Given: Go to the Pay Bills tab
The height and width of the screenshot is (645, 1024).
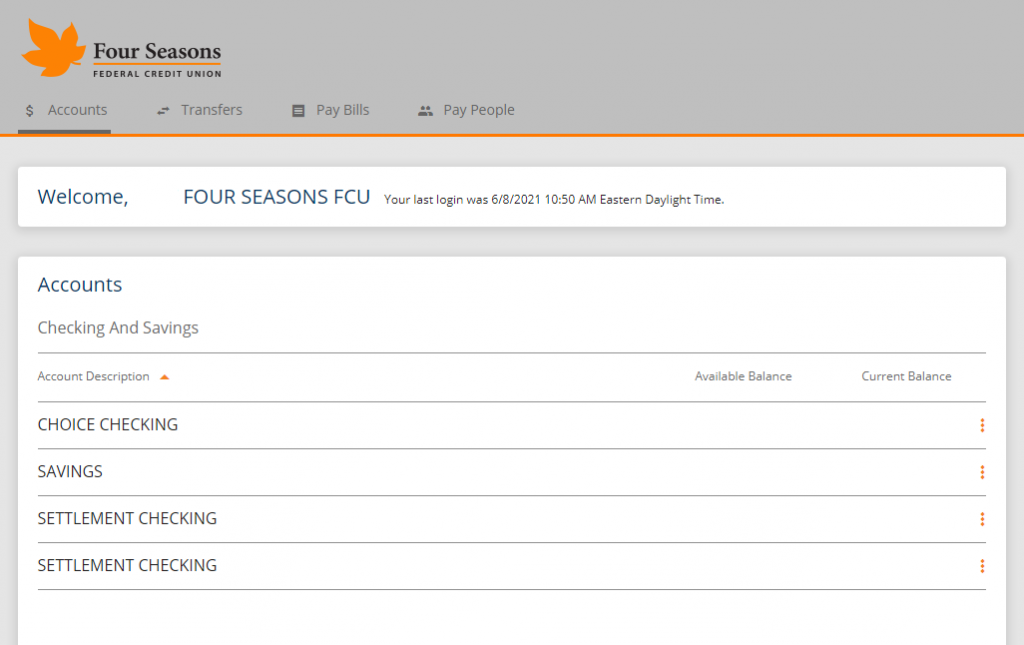Looking at the screenshot, I should [x=342, y=110].
